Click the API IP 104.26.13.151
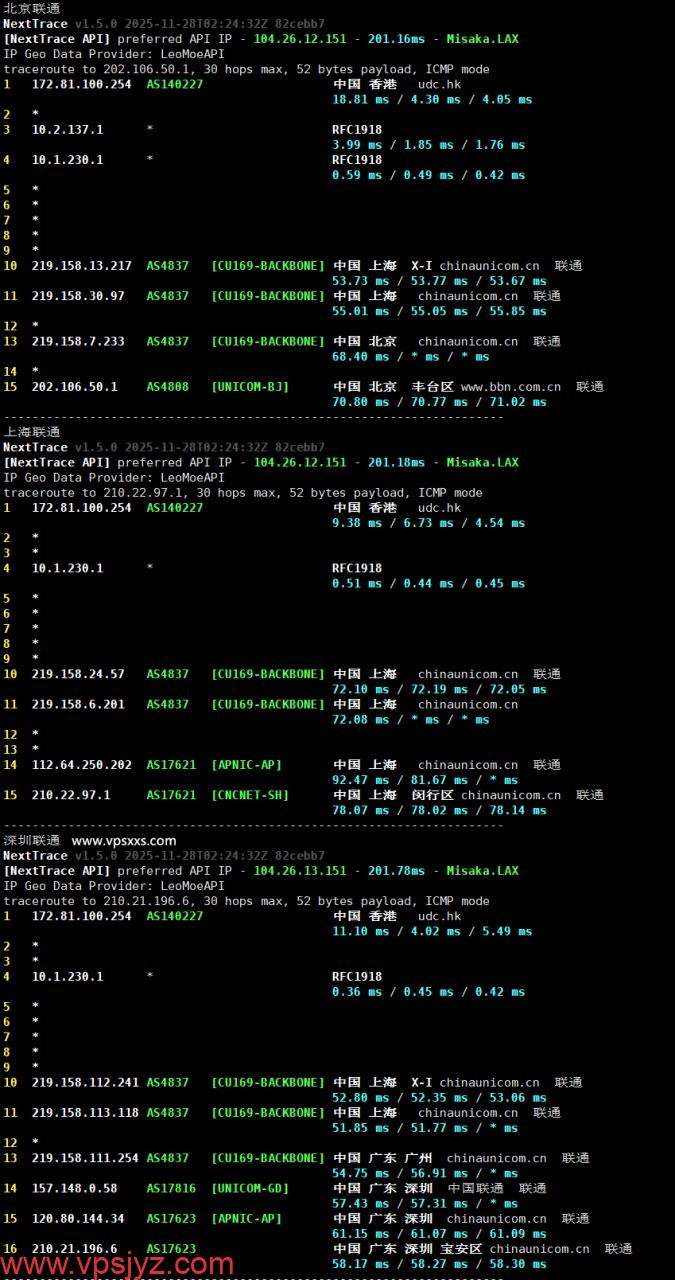Viewport: 675px width, 1280px height. tap(300, 871)
